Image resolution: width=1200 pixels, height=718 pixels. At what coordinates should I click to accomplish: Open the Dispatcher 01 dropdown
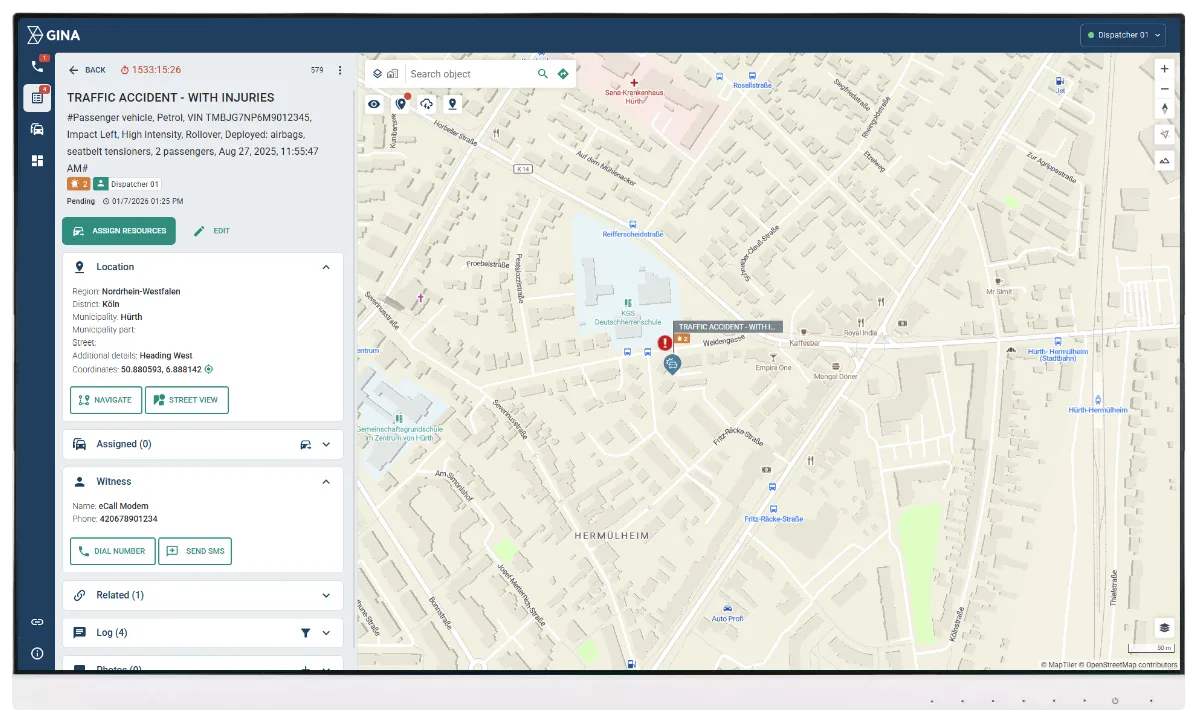point(1122,34)
